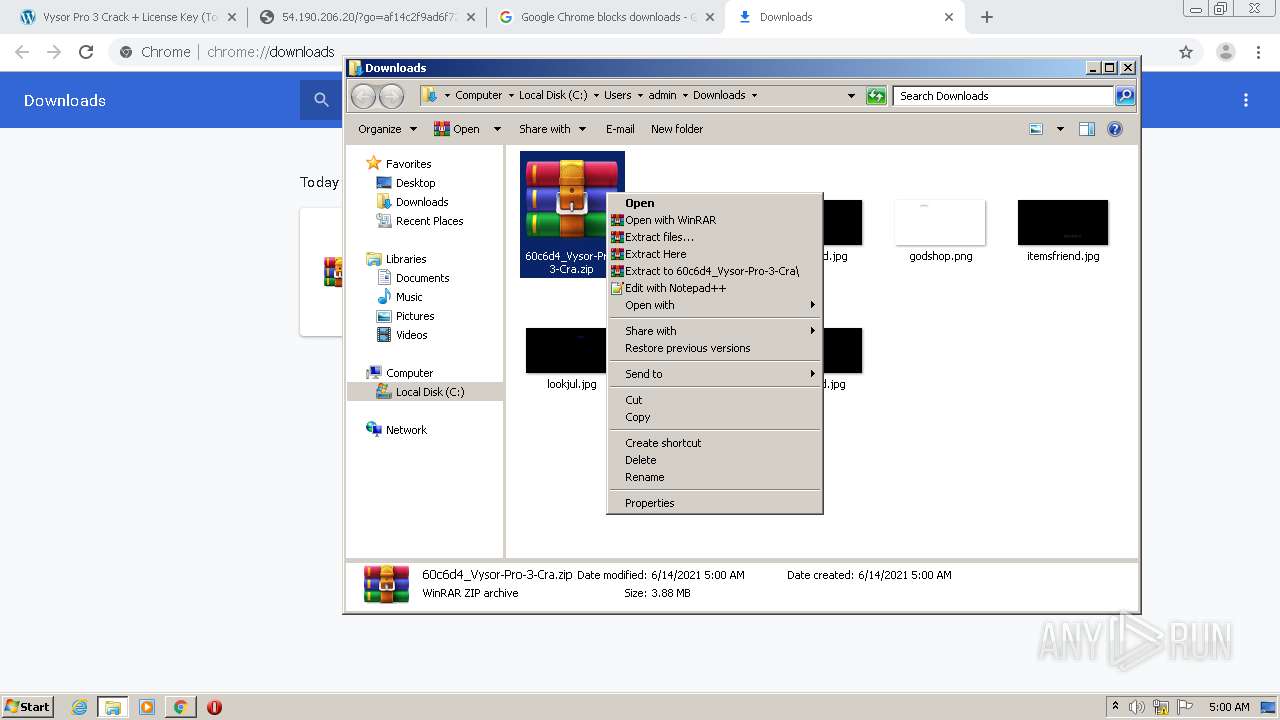Select Copy in context menu
Image resolution: width=1280 pixels, height=720 pixels.
click(x=714, y=417)
